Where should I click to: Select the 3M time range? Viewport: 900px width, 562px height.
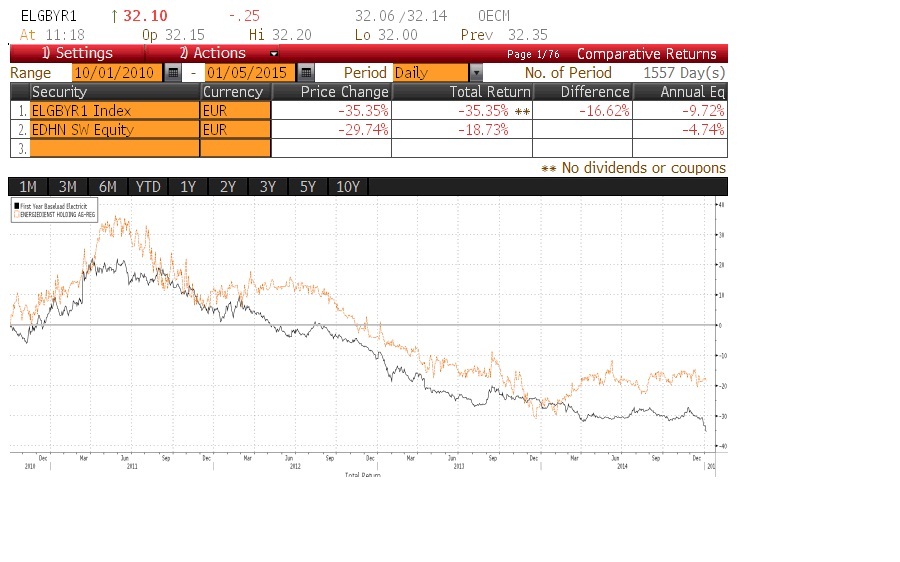[x=68, y=187]
